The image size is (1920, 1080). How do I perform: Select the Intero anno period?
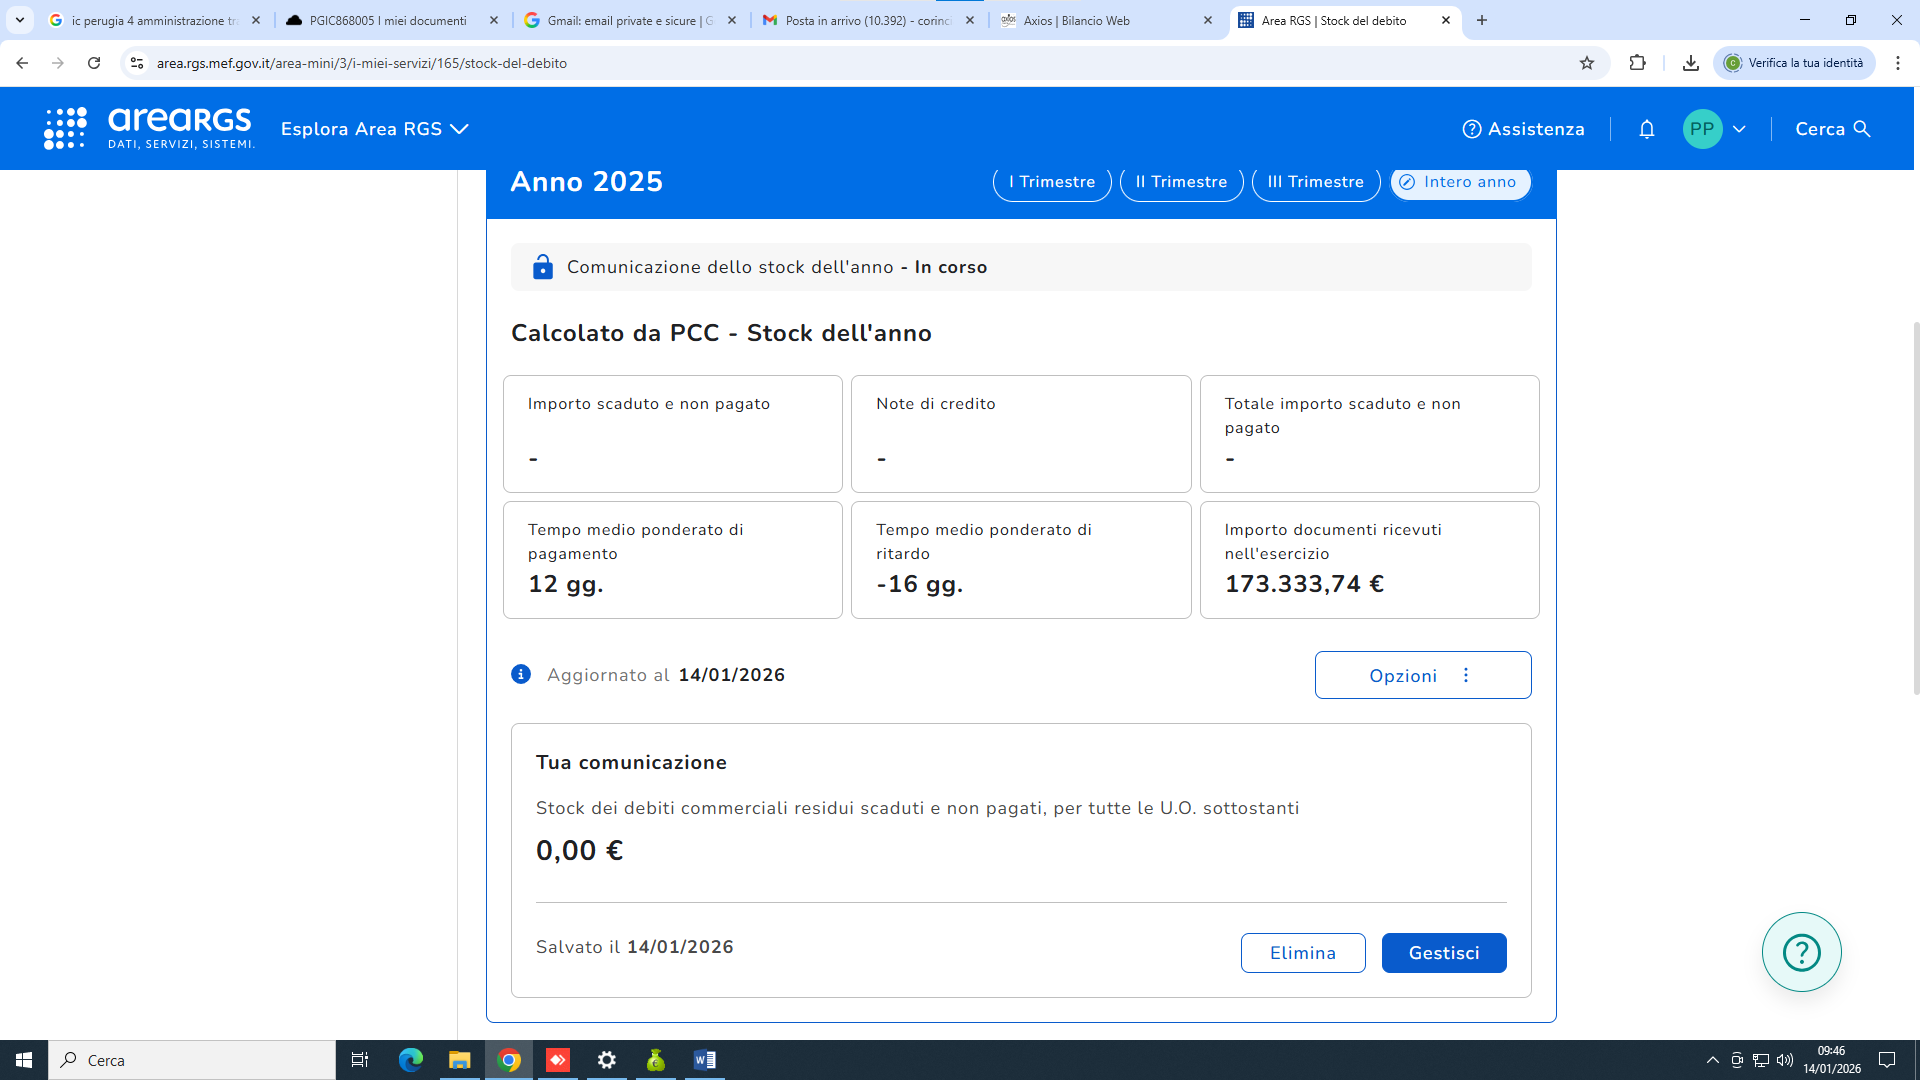1459,182
